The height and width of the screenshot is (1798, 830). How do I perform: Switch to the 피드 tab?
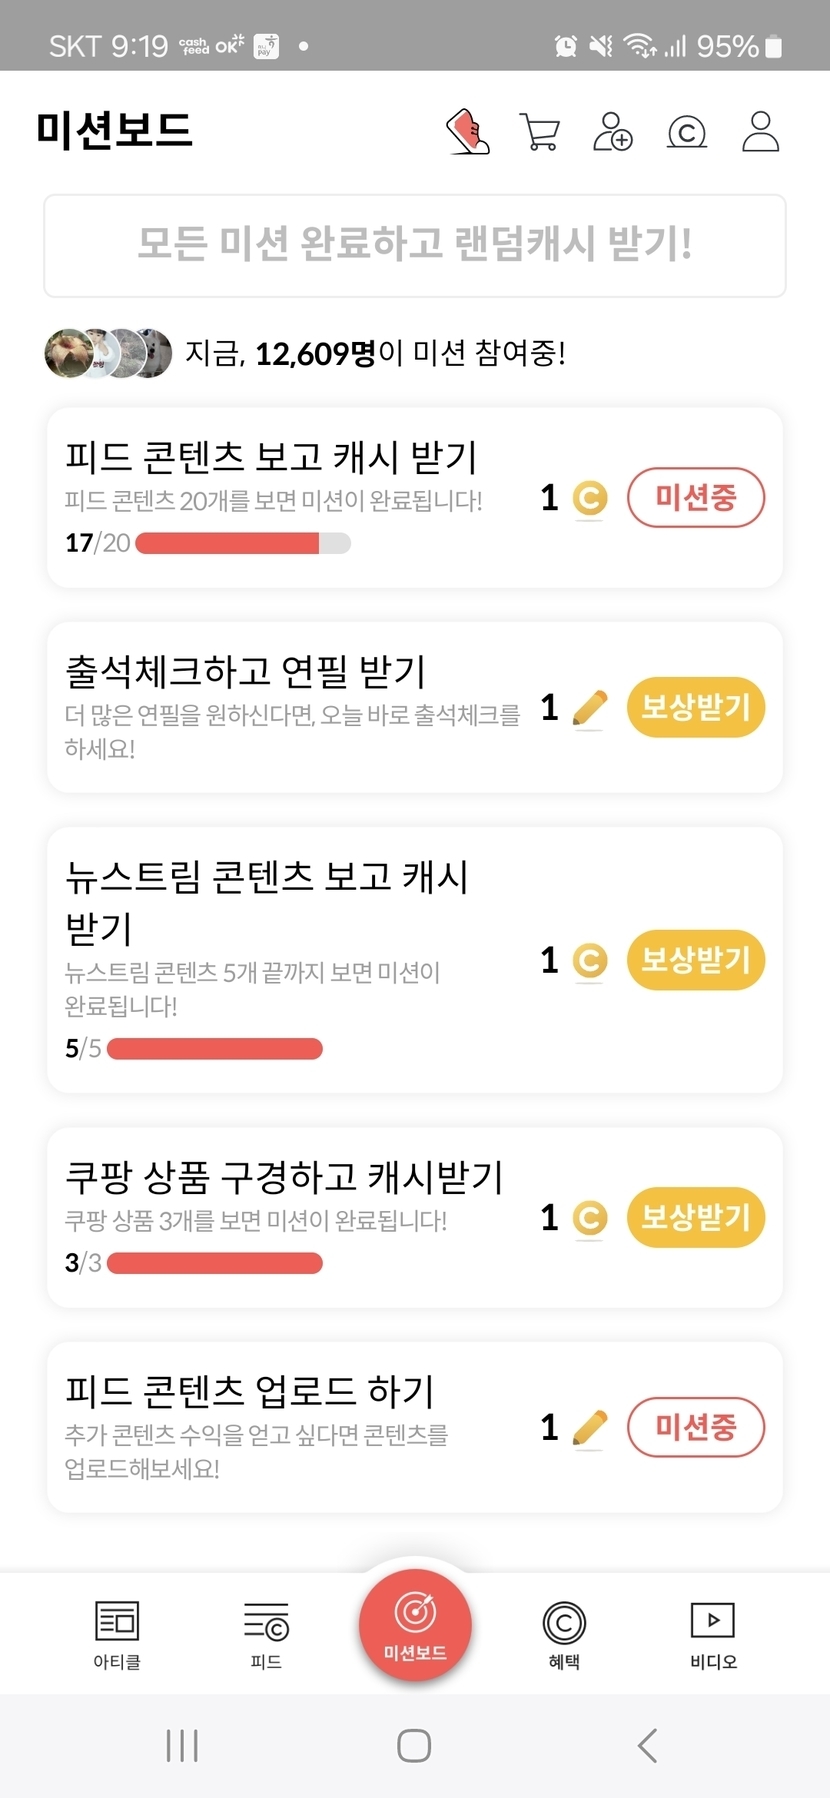pos(266,1634)
